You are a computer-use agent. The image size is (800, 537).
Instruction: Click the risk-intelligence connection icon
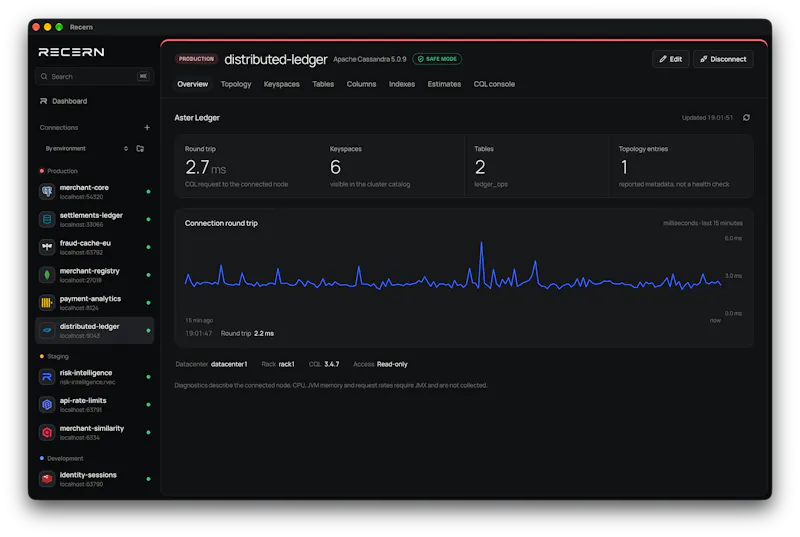47,377
